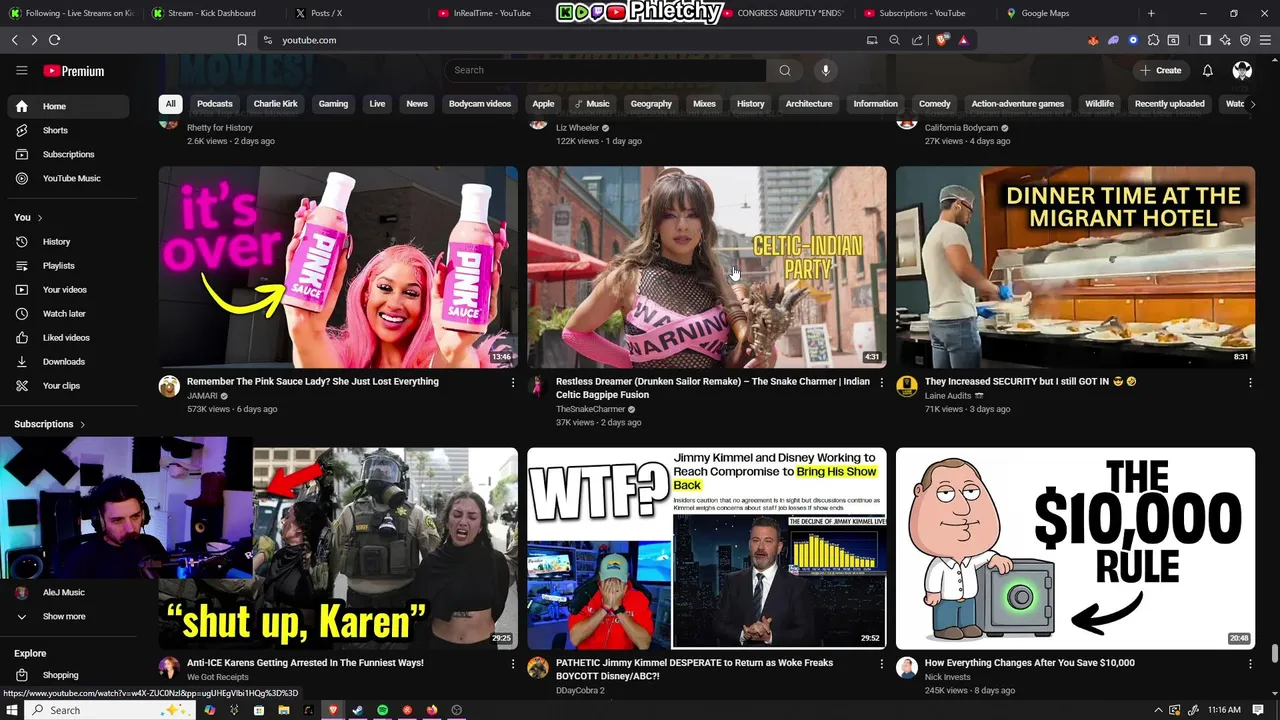Click the YouTube Premium logo
The image size is (1280, 720).
[74, 71]
